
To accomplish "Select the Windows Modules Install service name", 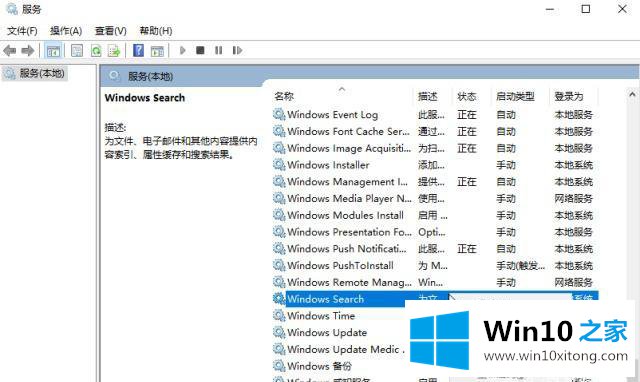I will [345, 215].
